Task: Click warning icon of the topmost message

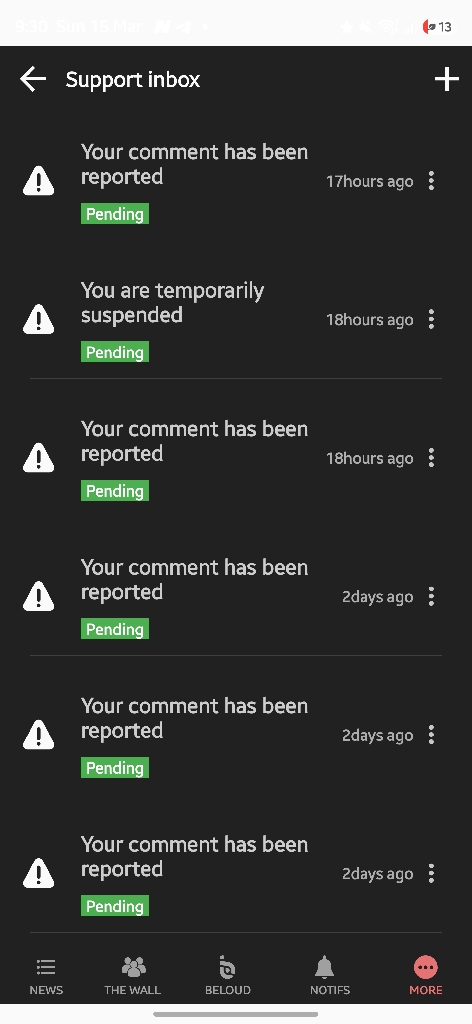Action: (39, 181)
